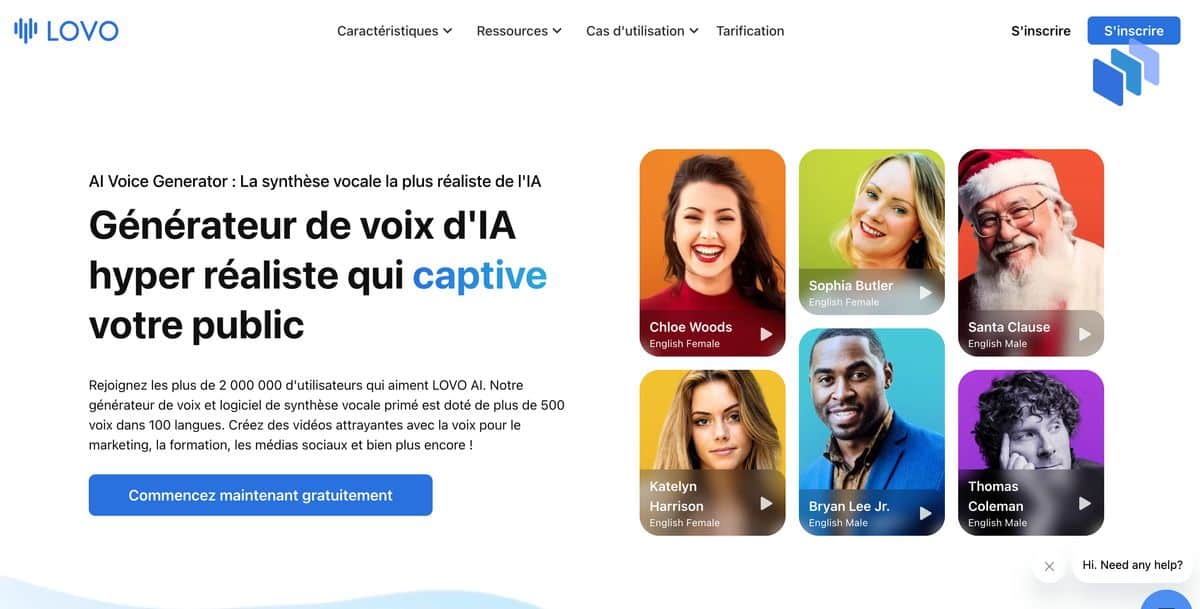Image resolution: width=1200 pixels, height=609 pixels.
Task: Expand the Cas d'utilisation dropdown
Action: click(x=642, y=31)
